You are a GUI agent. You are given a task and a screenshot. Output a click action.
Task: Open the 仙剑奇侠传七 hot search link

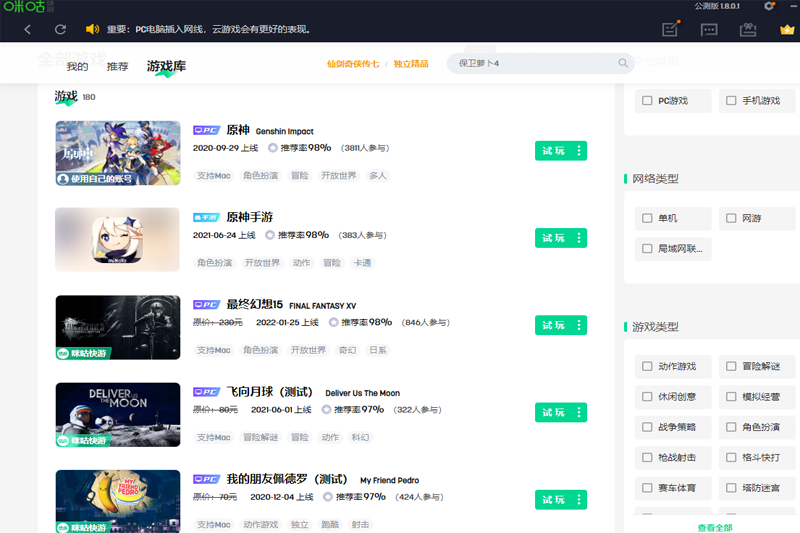[353, 64]
